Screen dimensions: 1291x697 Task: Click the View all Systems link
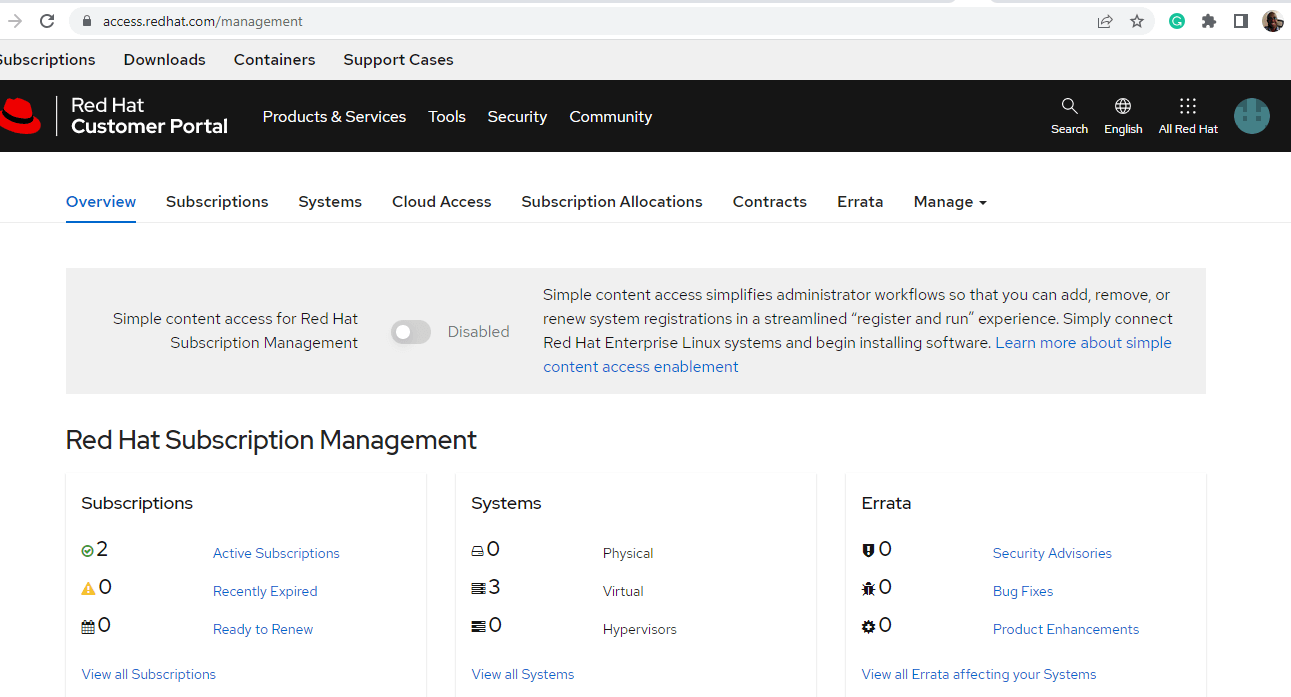tap(523, 674)
